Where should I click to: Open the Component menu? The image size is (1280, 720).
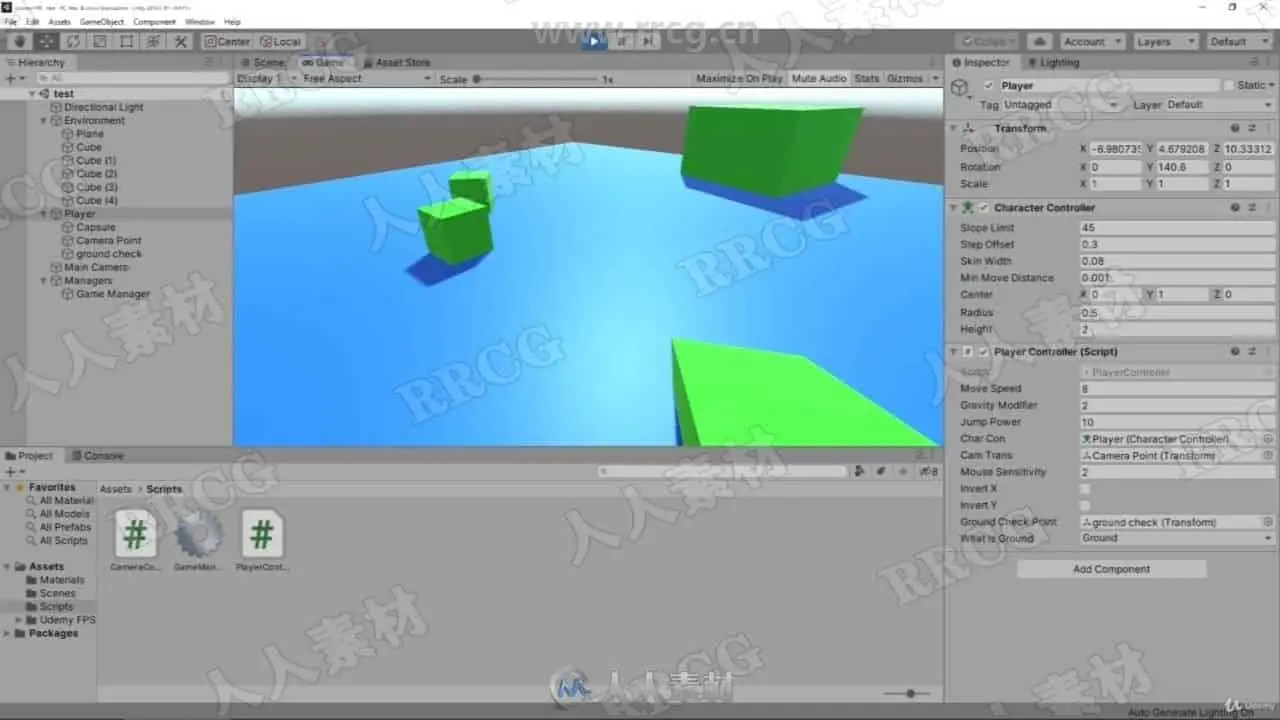coord(154,21)
